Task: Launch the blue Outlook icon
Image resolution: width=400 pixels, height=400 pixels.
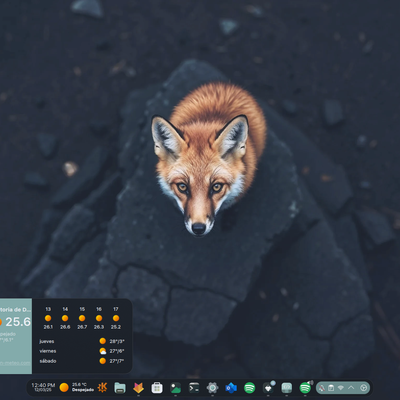Action: pos(231,388)
